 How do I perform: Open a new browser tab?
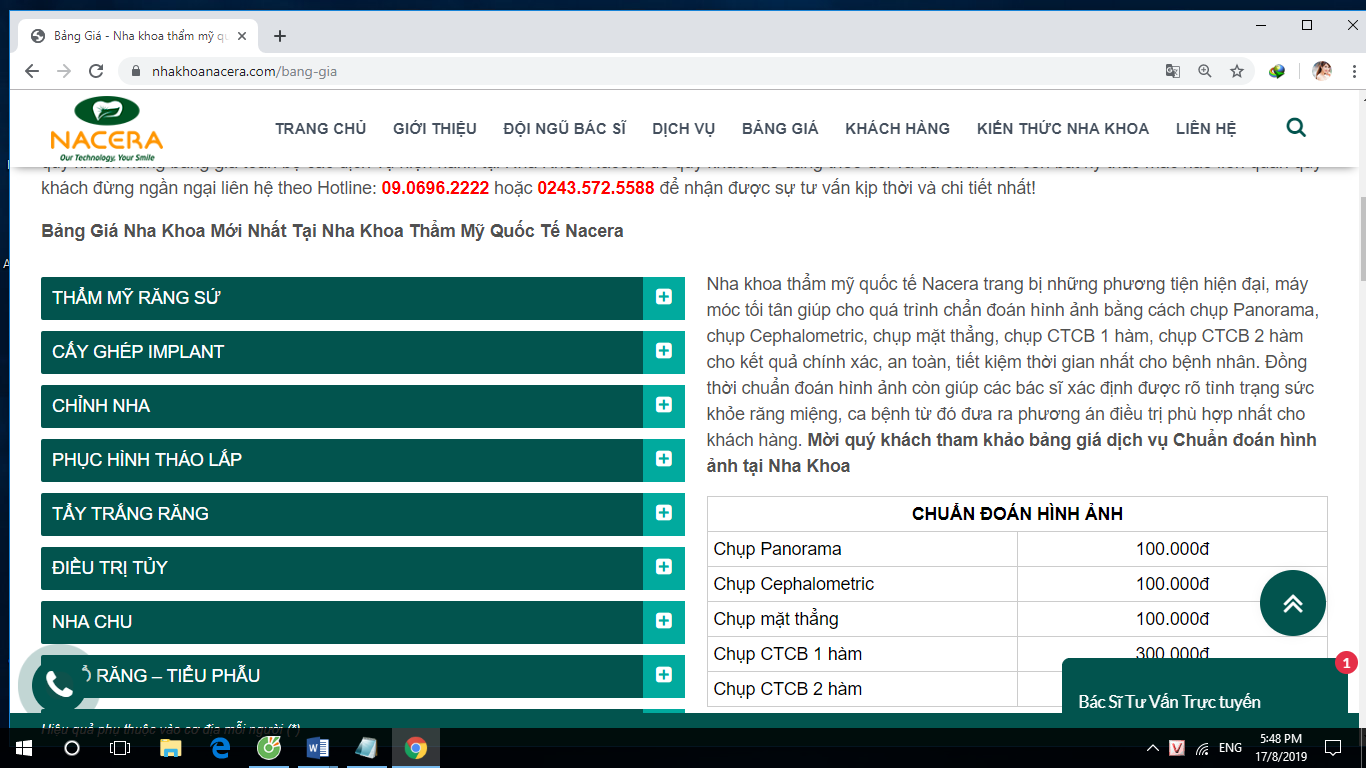[280, 36]
